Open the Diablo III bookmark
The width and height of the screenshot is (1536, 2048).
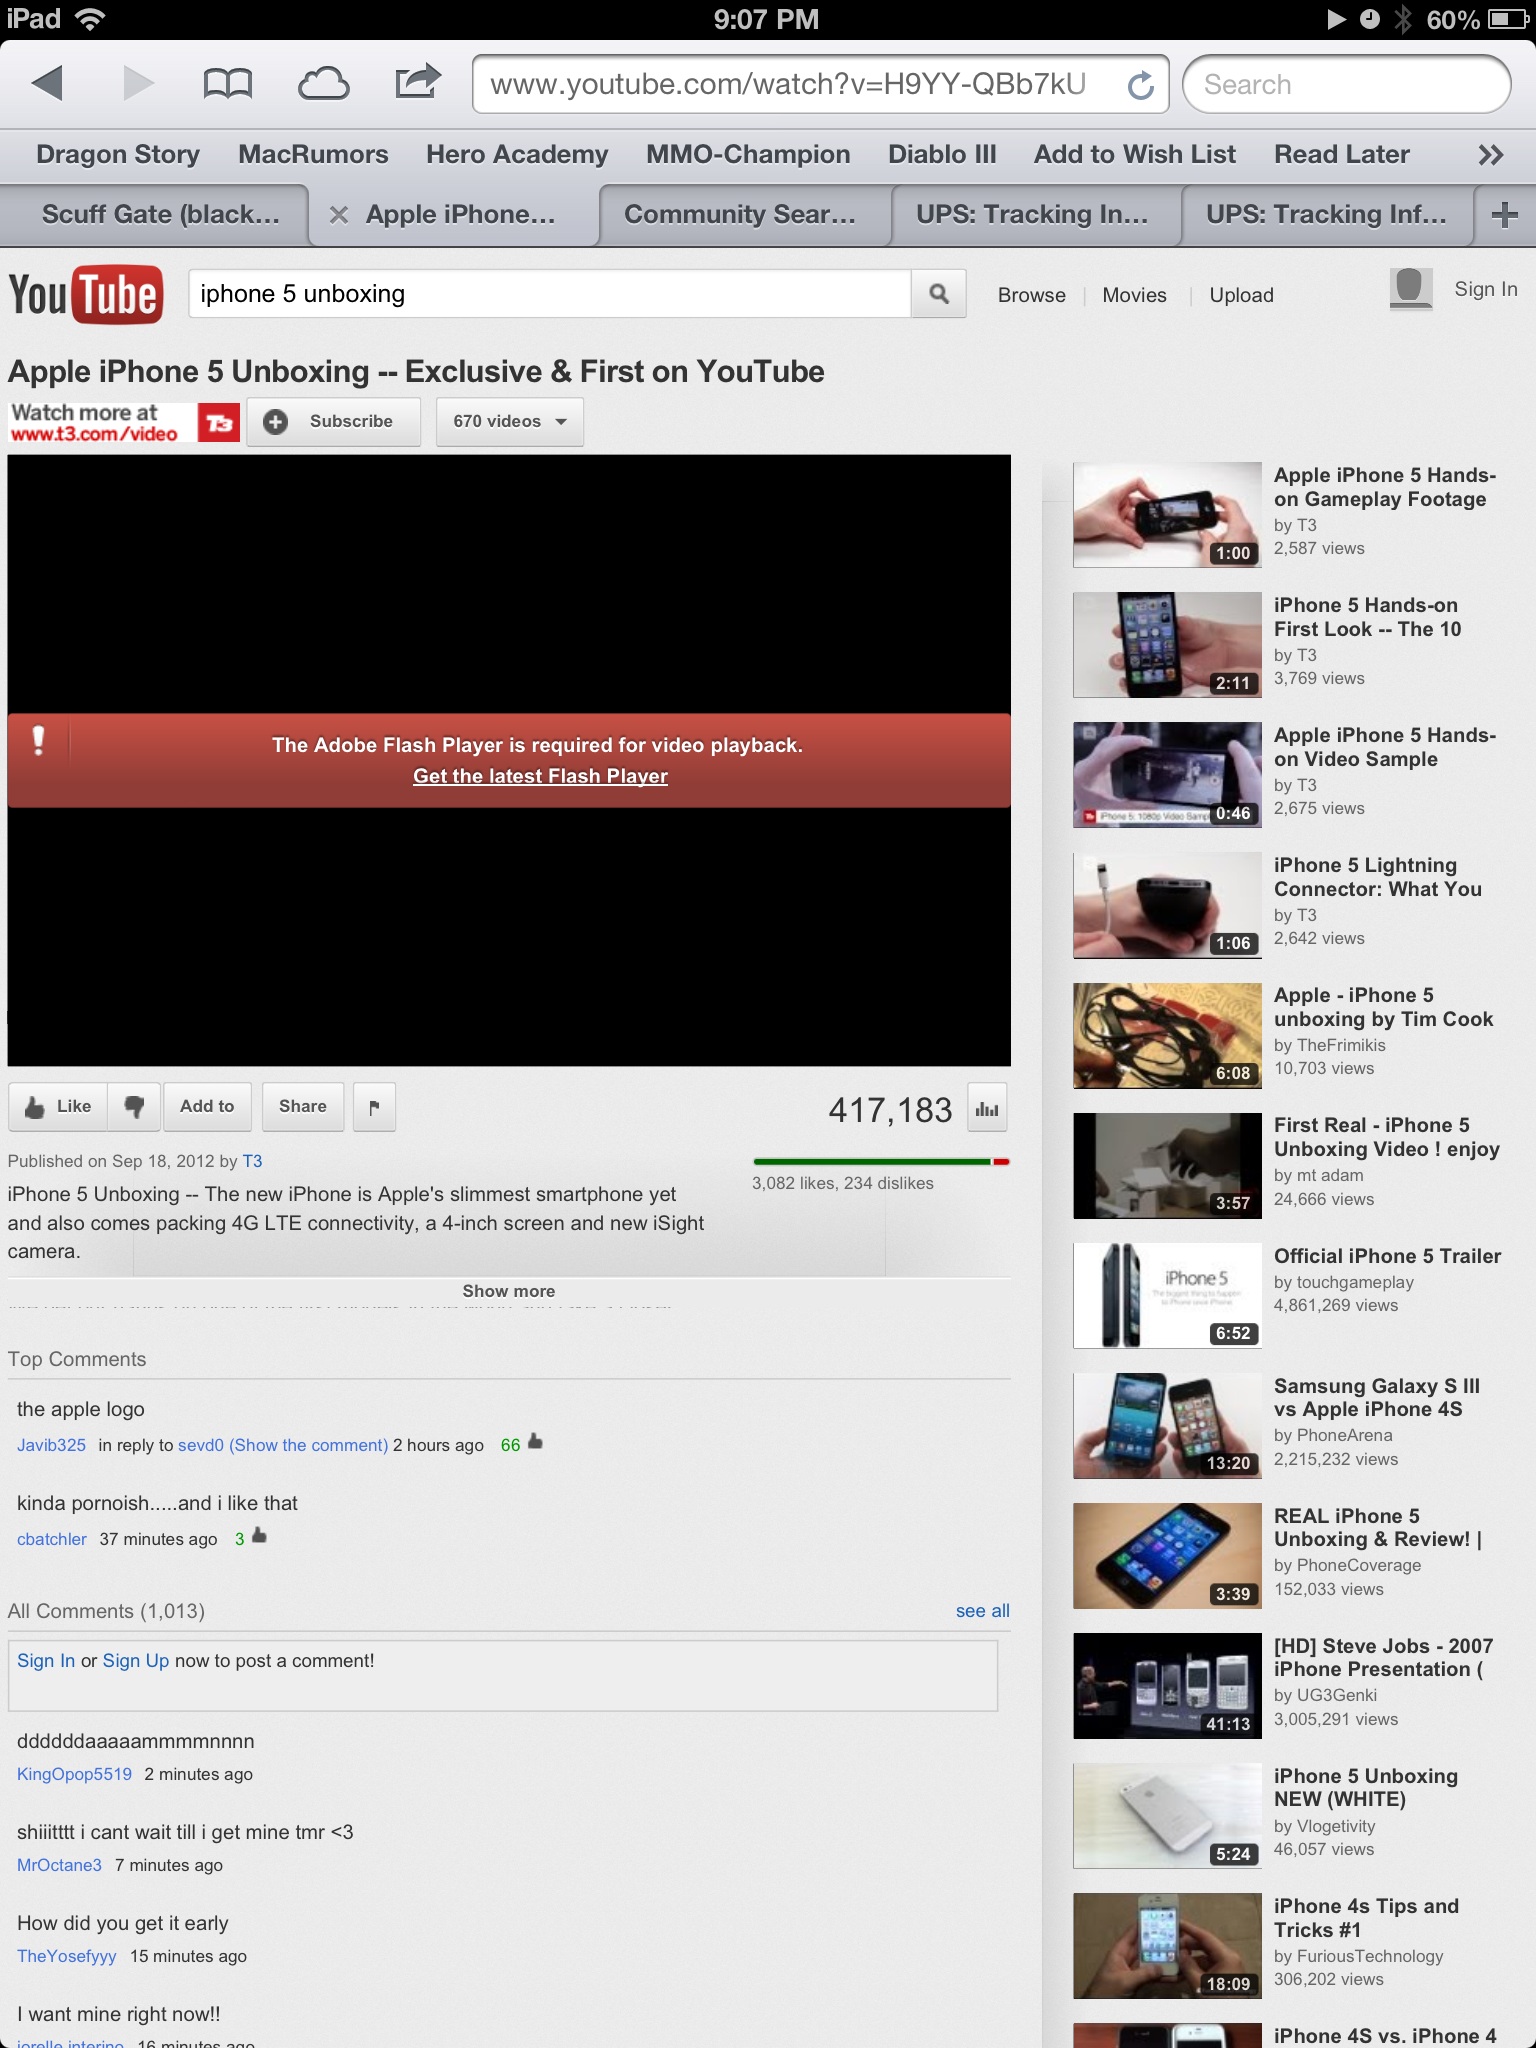coord(942,155)
